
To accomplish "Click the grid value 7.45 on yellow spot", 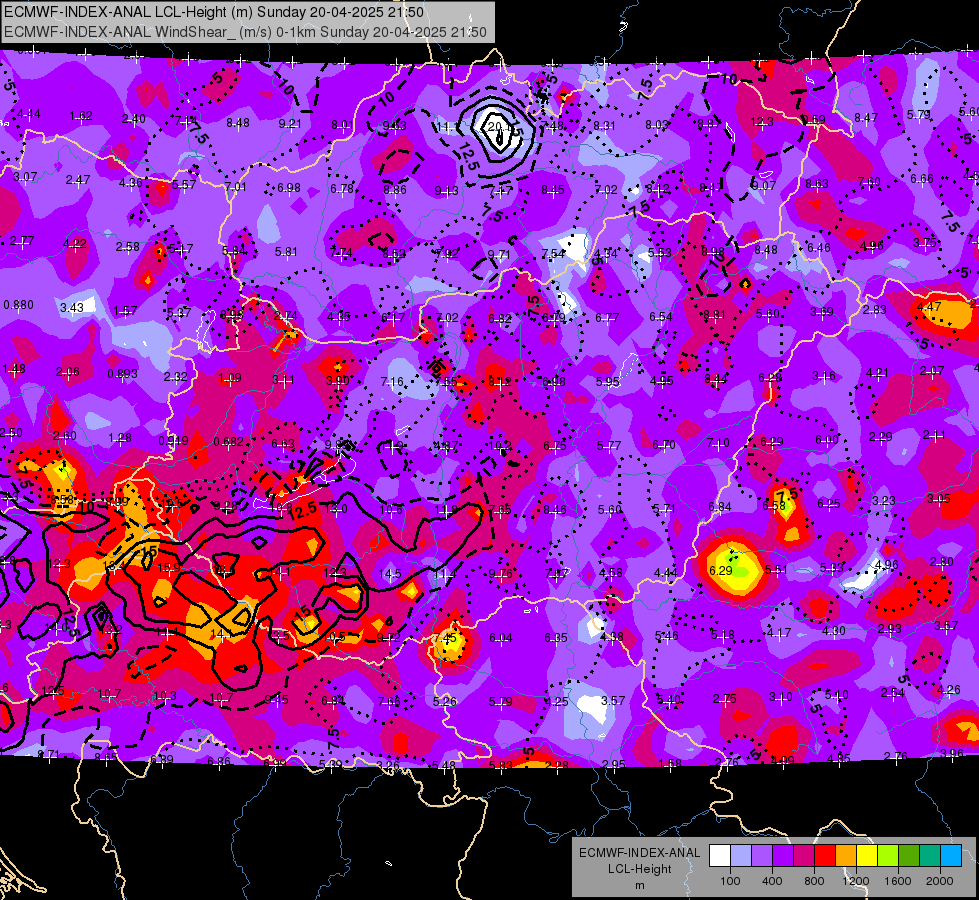I will pos(445,638).
